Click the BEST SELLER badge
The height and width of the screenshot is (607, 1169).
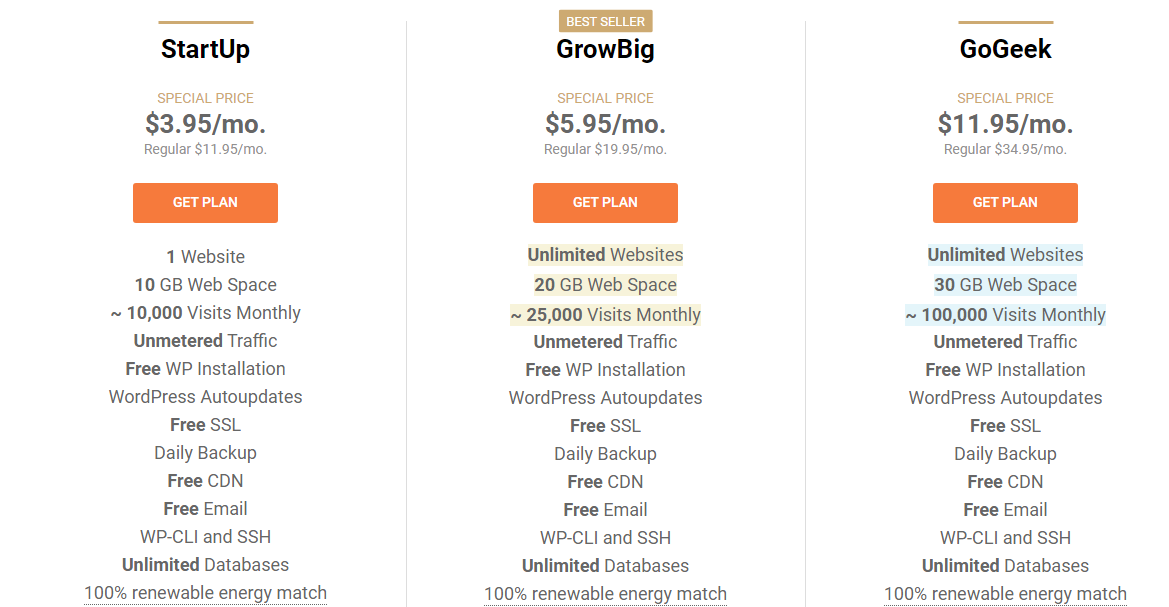[x=605, y=22]
